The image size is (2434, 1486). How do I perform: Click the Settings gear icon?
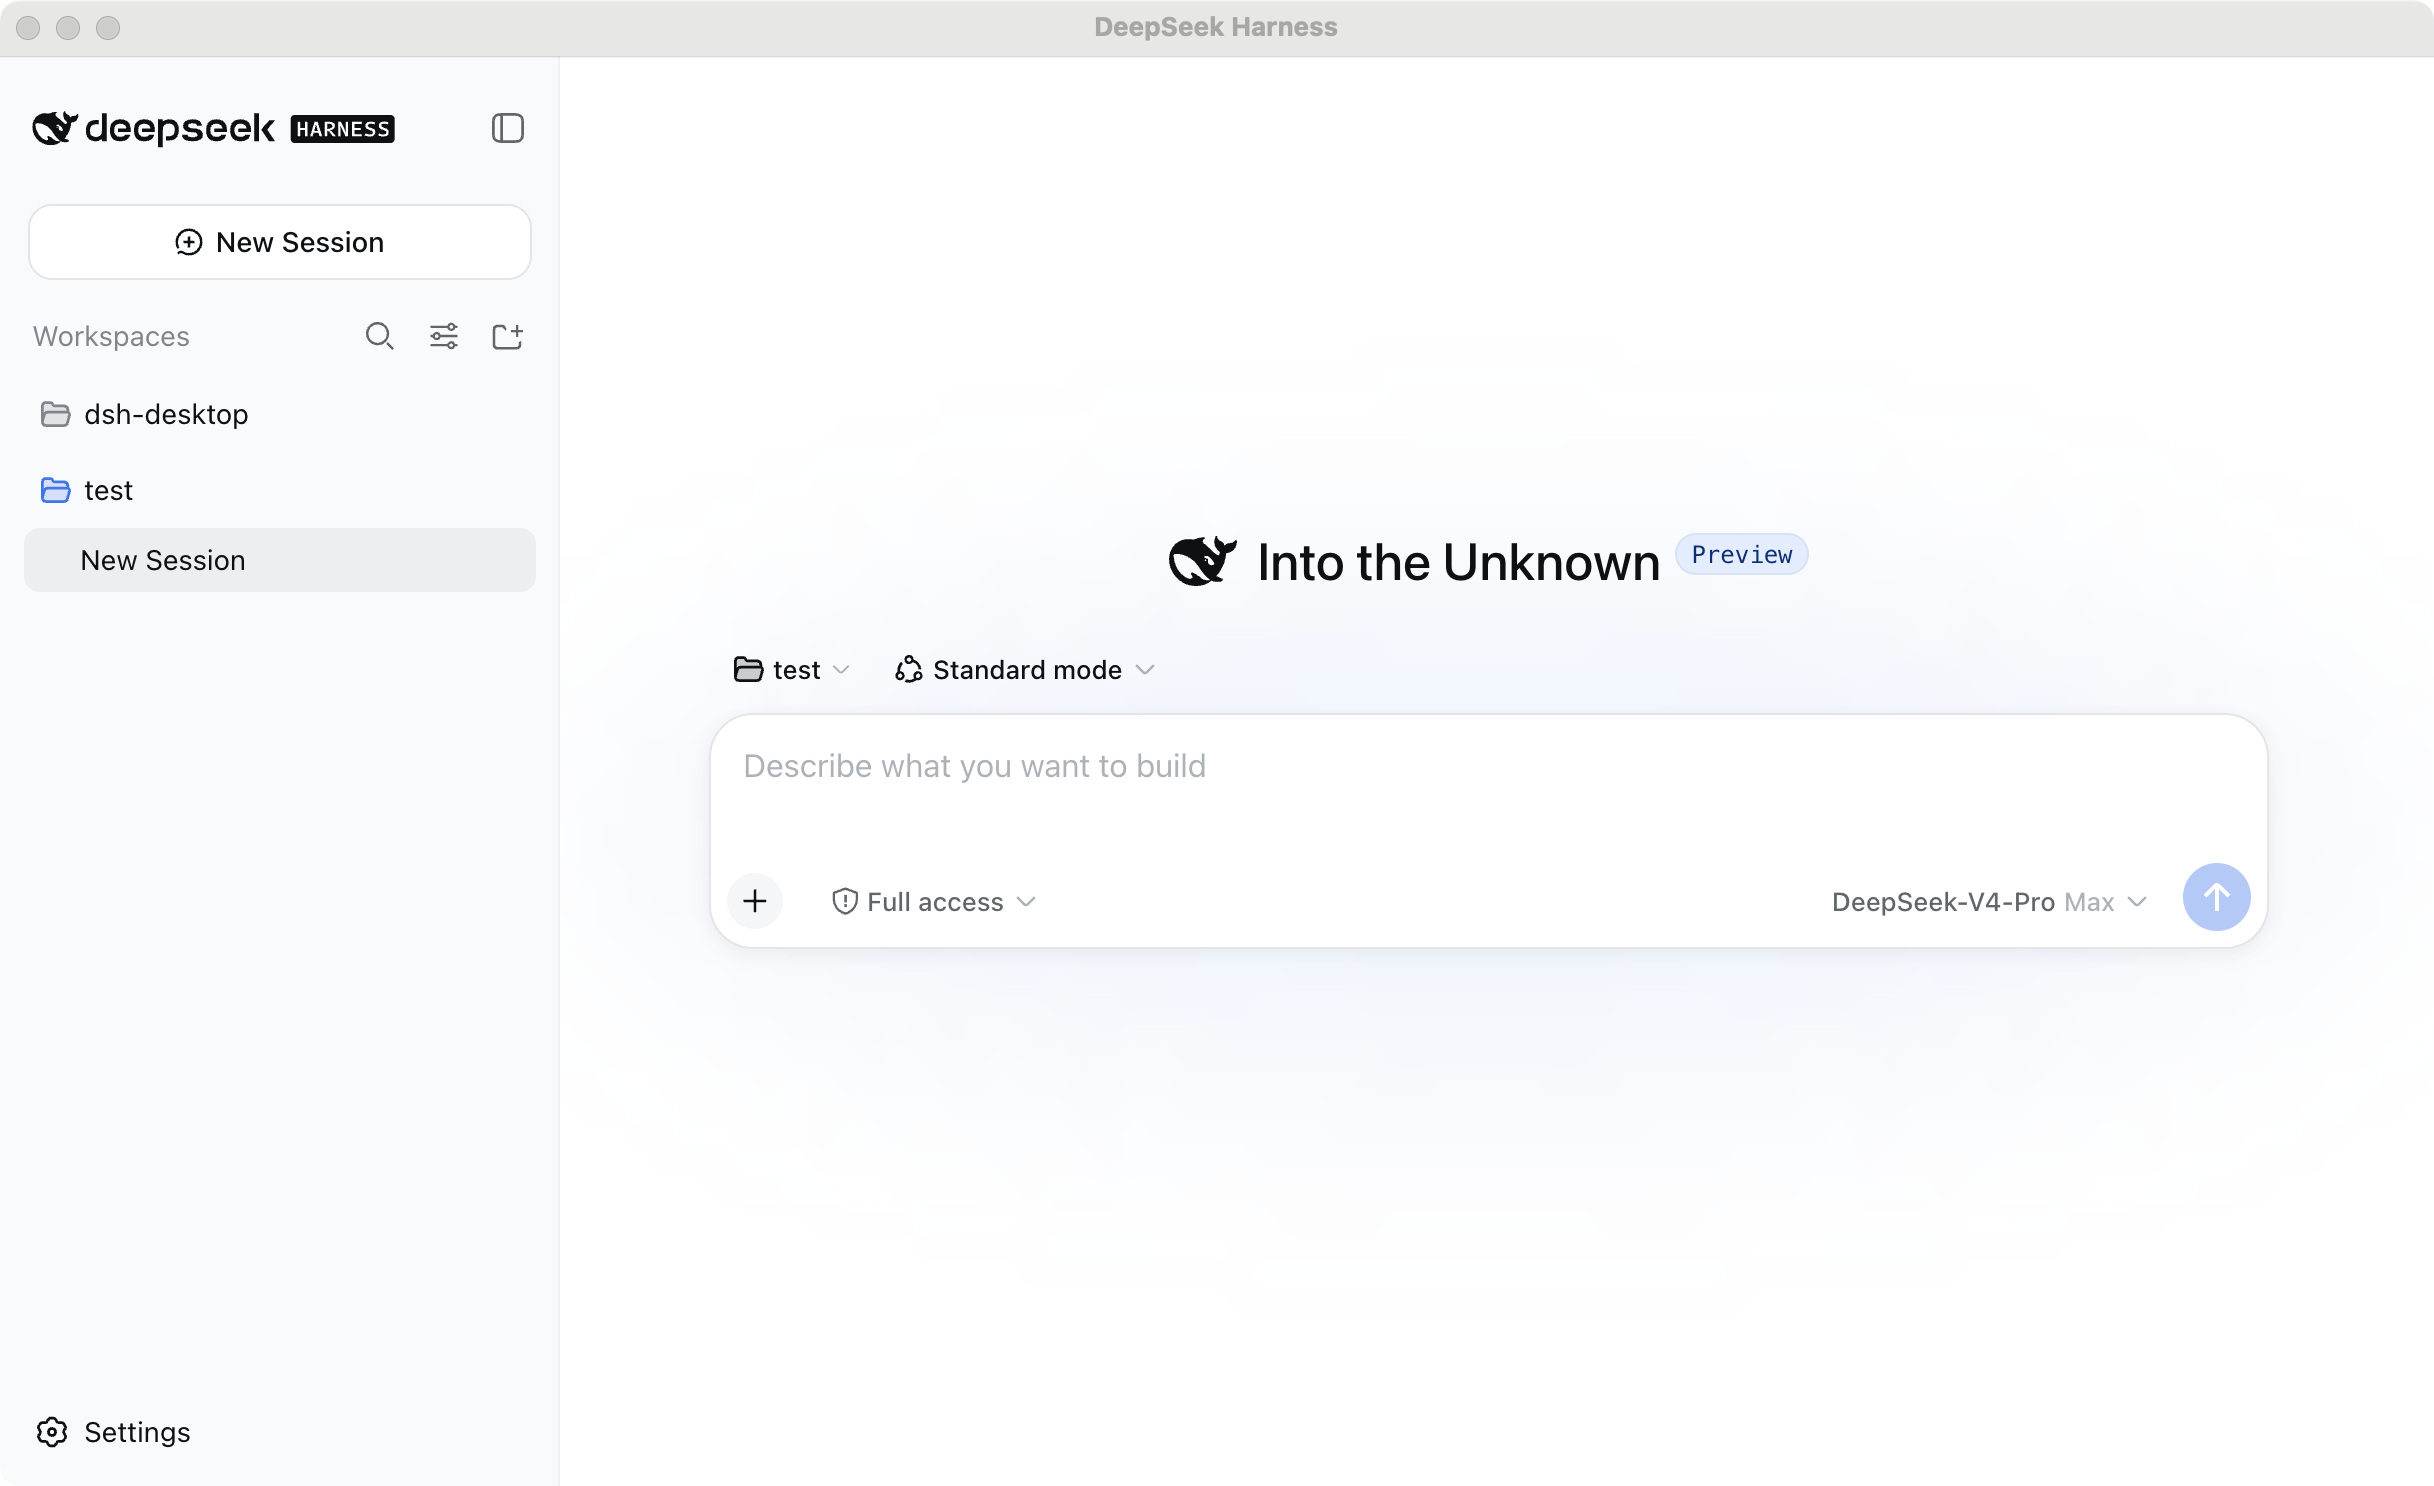coord(52,1432)
